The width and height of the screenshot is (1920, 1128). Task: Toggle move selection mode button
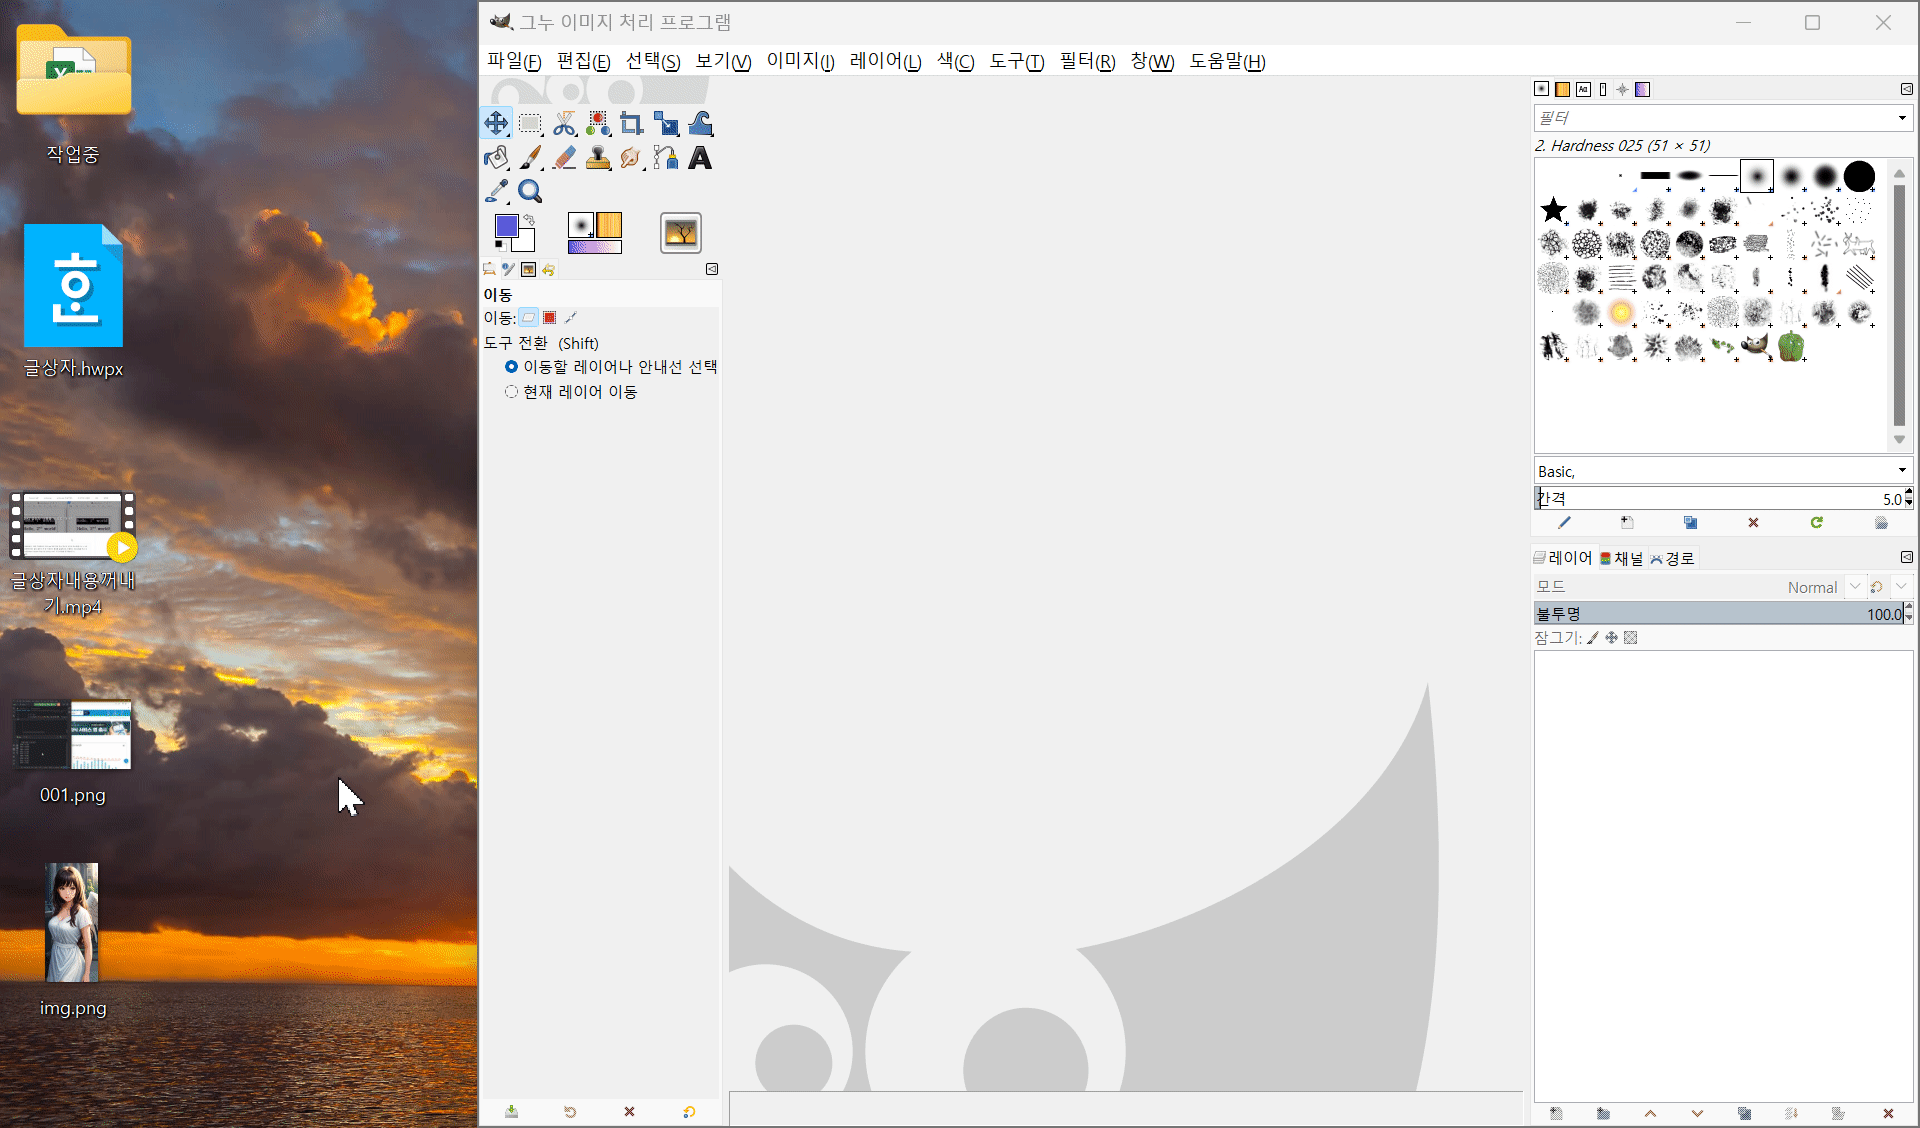click(x=549, y=318)
